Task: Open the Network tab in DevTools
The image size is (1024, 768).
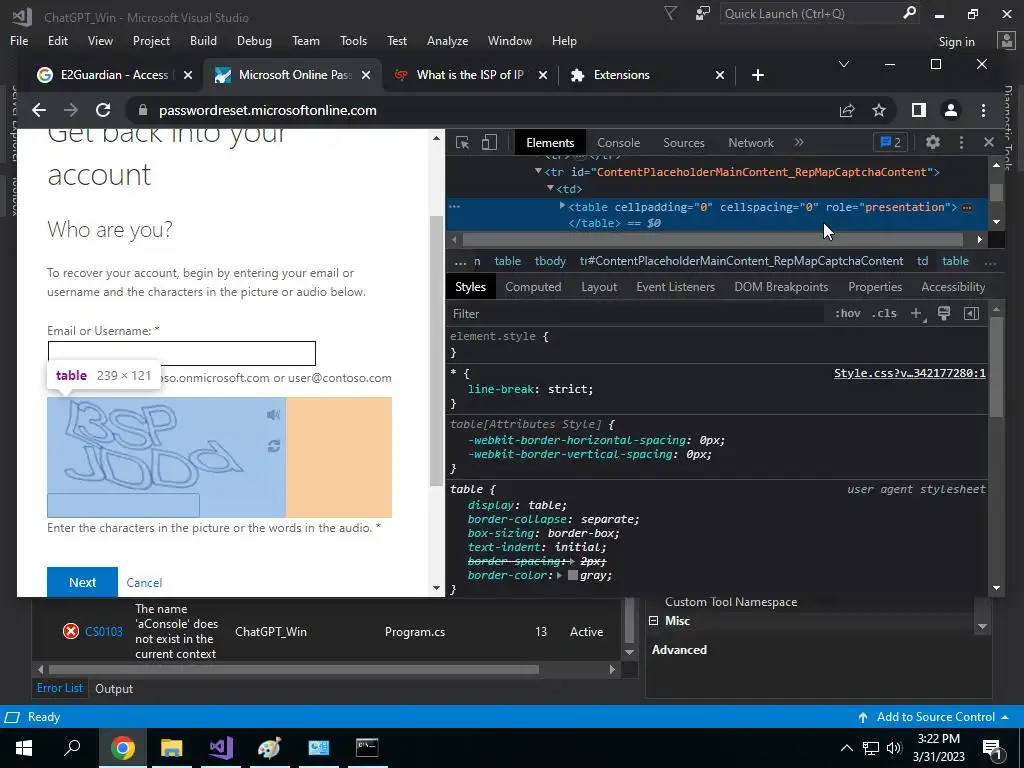Action: click(751, 142)
